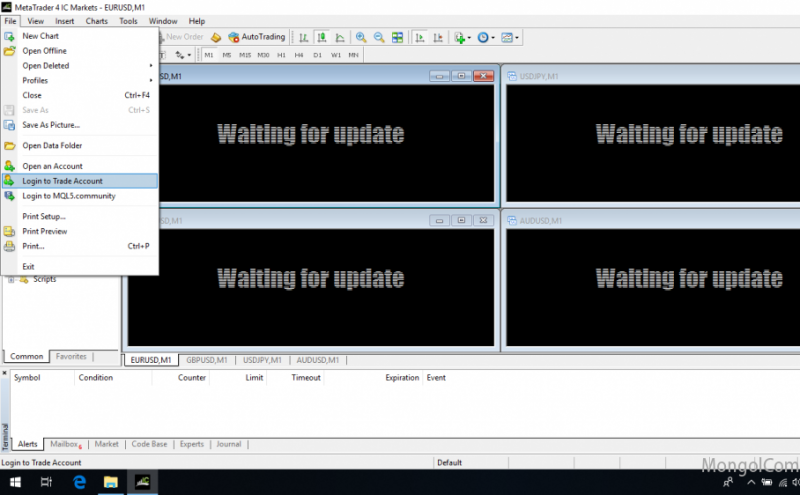
Task: Open the Experts terminal tab
Action: tap(191, 444)
